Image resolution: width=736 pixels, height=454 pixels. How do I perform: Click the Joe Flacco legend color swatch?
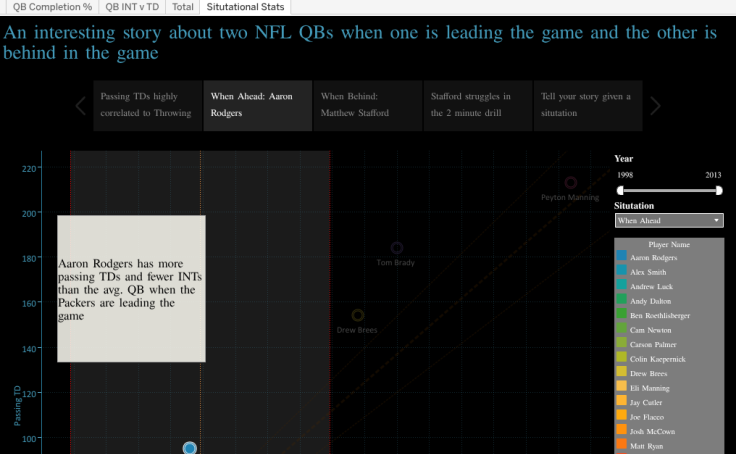[x=621, y=415]
